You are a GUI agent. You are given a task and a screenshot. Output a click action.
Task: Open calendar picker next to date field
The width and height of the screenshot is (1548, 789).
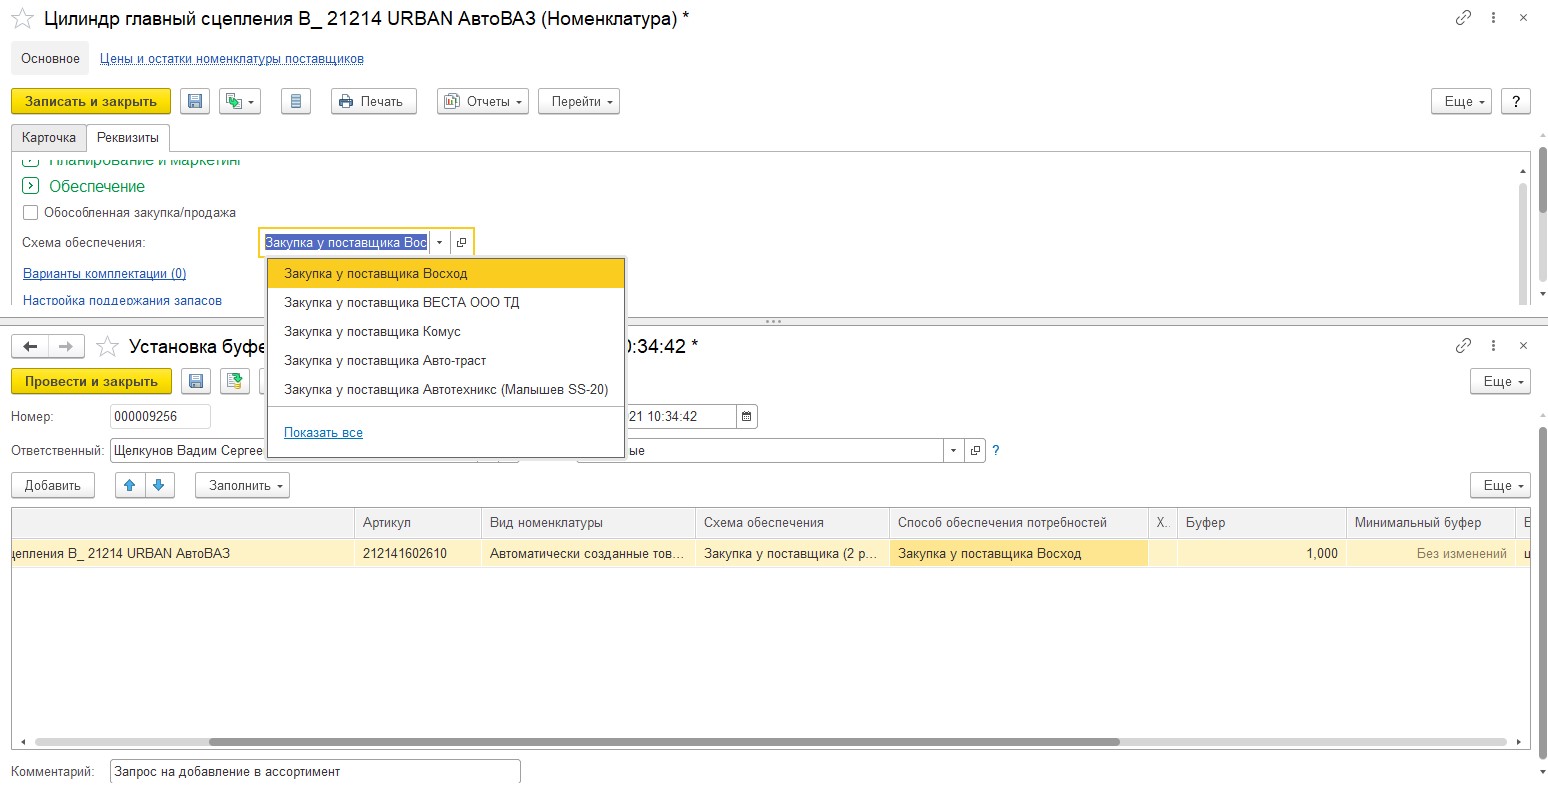point(747,416)
